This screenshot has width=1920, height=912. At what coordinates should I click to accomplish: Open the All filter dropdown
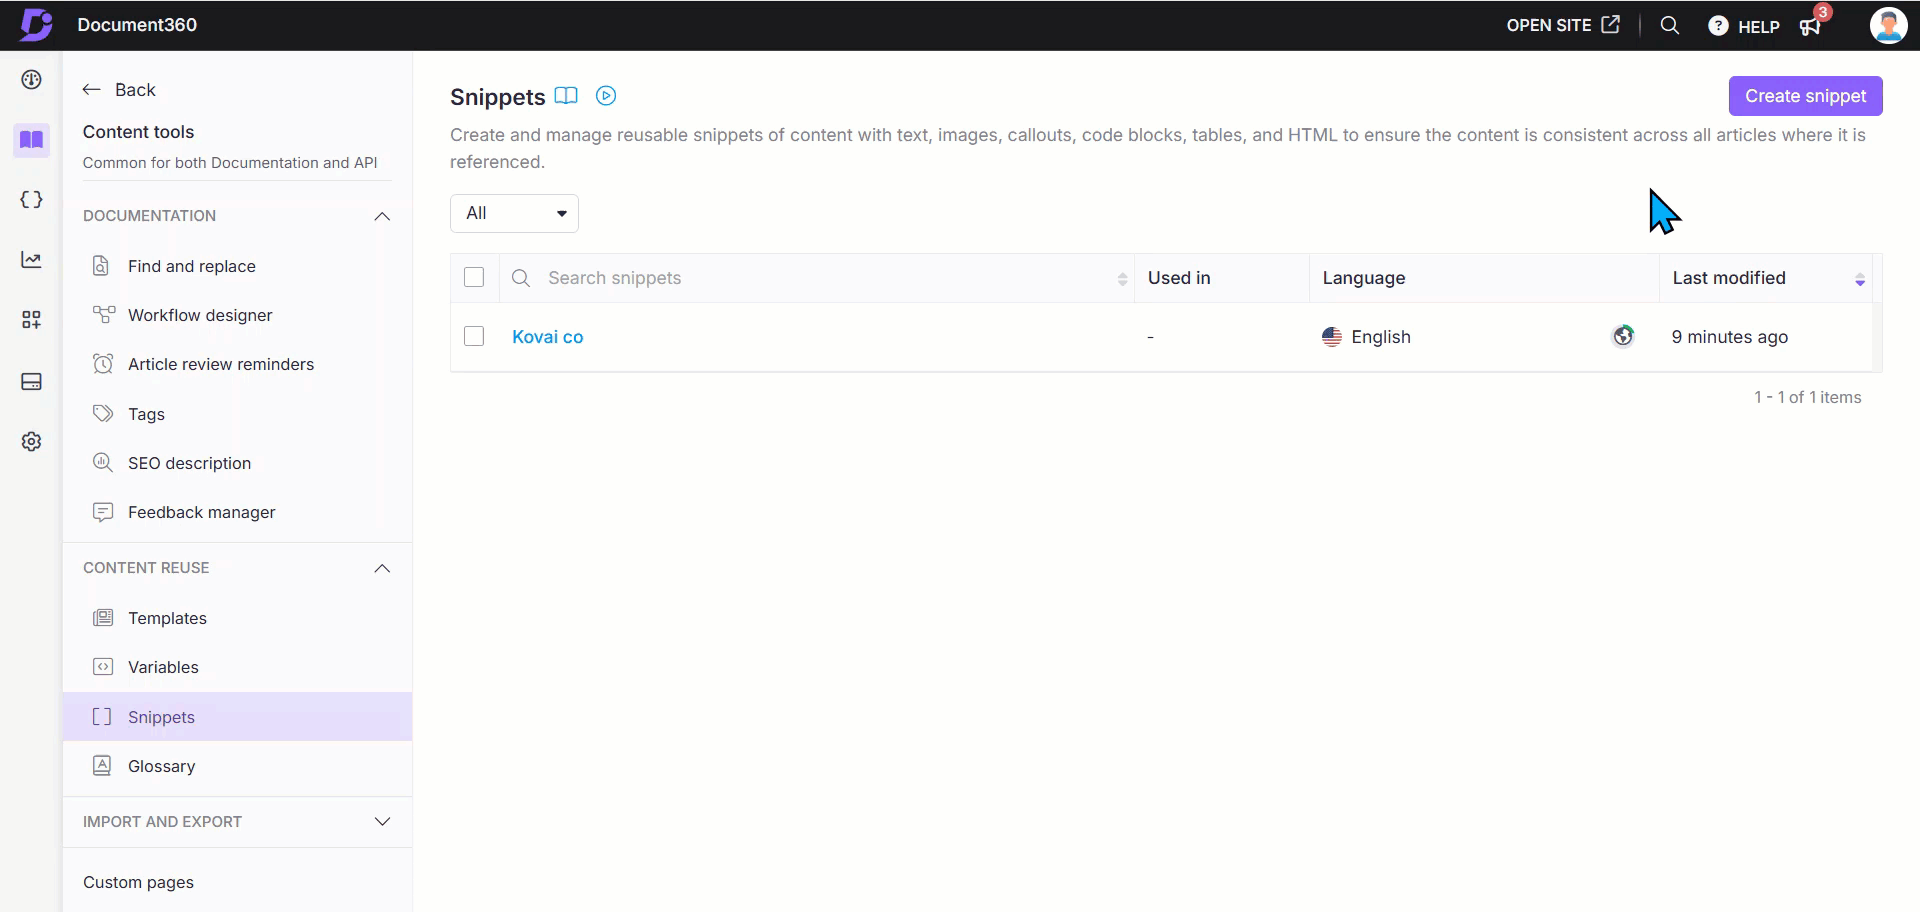tap(514, 213)
